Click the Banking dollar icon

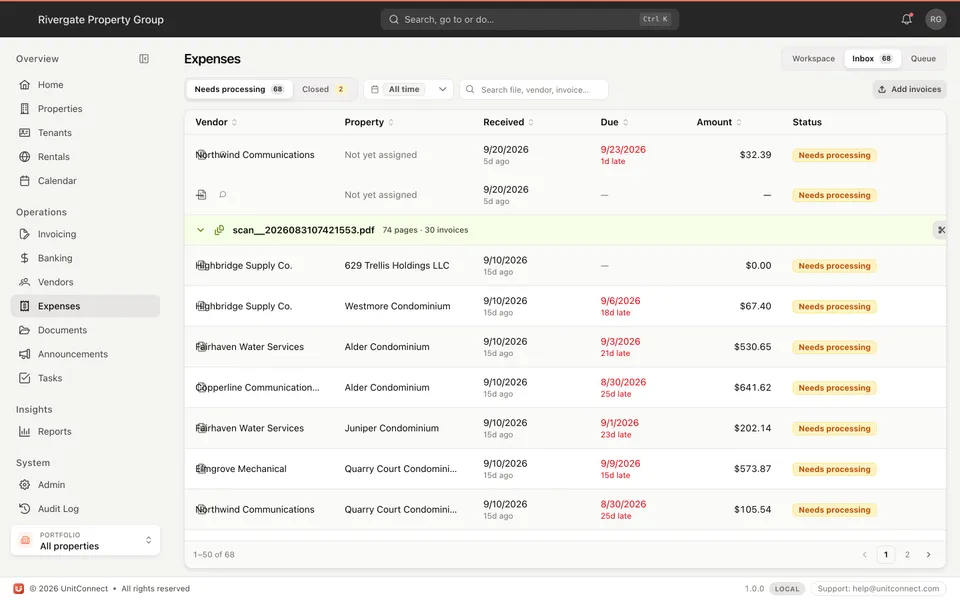coord(24,258)
